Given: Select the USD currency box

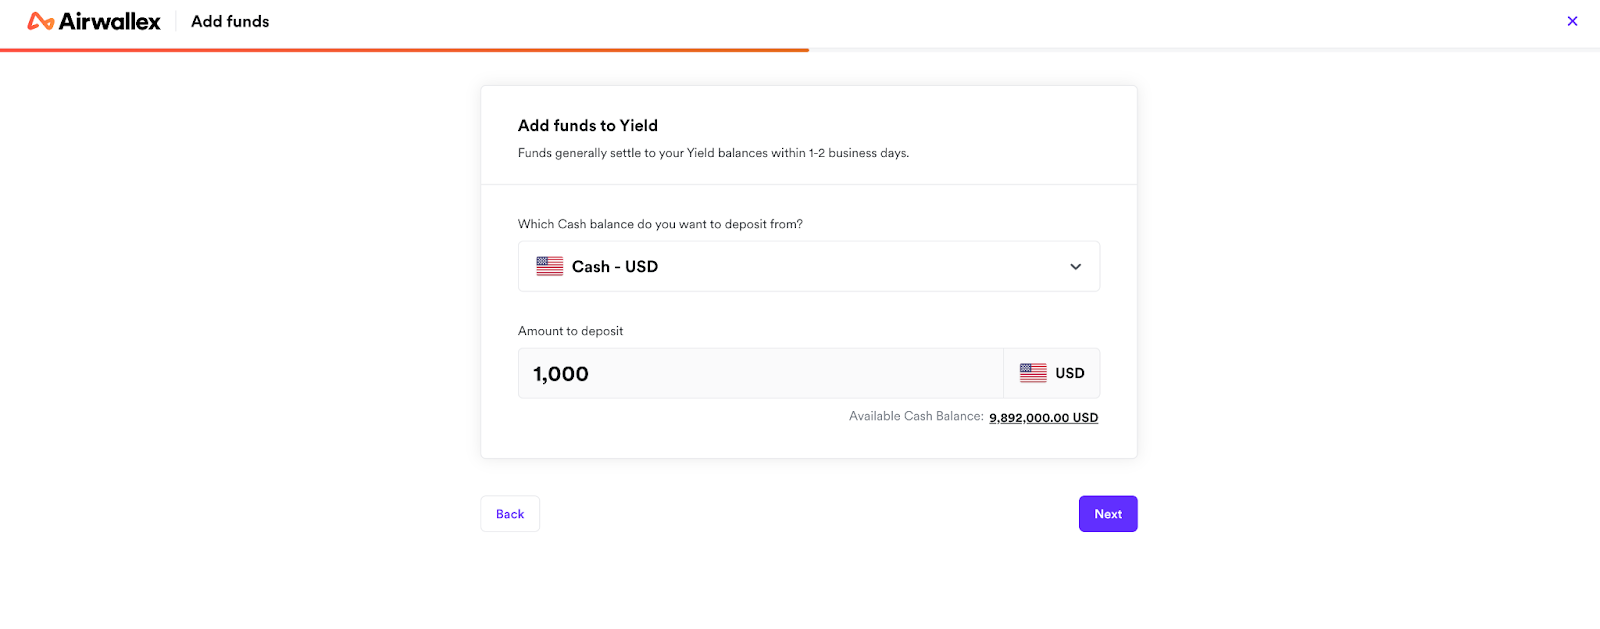Looking at the screenshot, I should [x=1052, y=373].
